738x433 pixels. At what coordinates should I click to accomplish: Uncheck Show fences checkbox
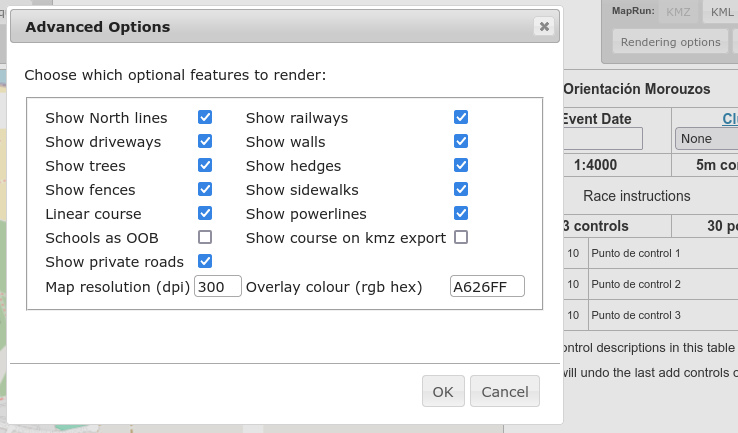(205, 189)
